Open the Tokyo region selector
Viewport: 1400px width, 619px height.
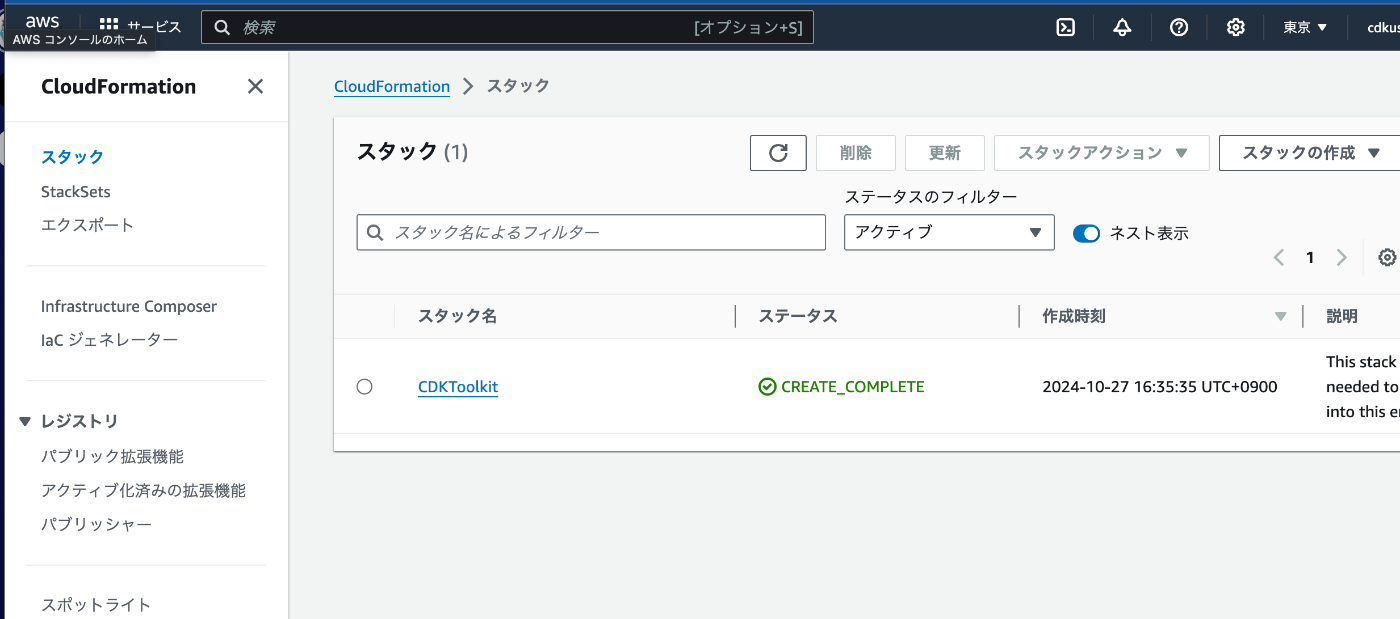click(1305, 27)
